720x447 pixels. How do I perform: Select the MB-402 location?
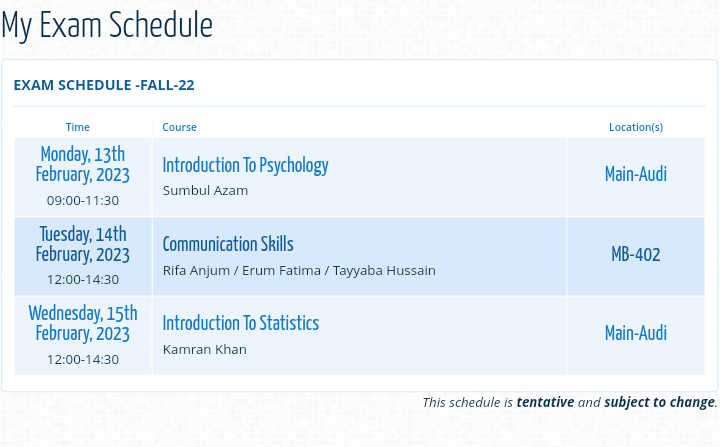(636, 254)
